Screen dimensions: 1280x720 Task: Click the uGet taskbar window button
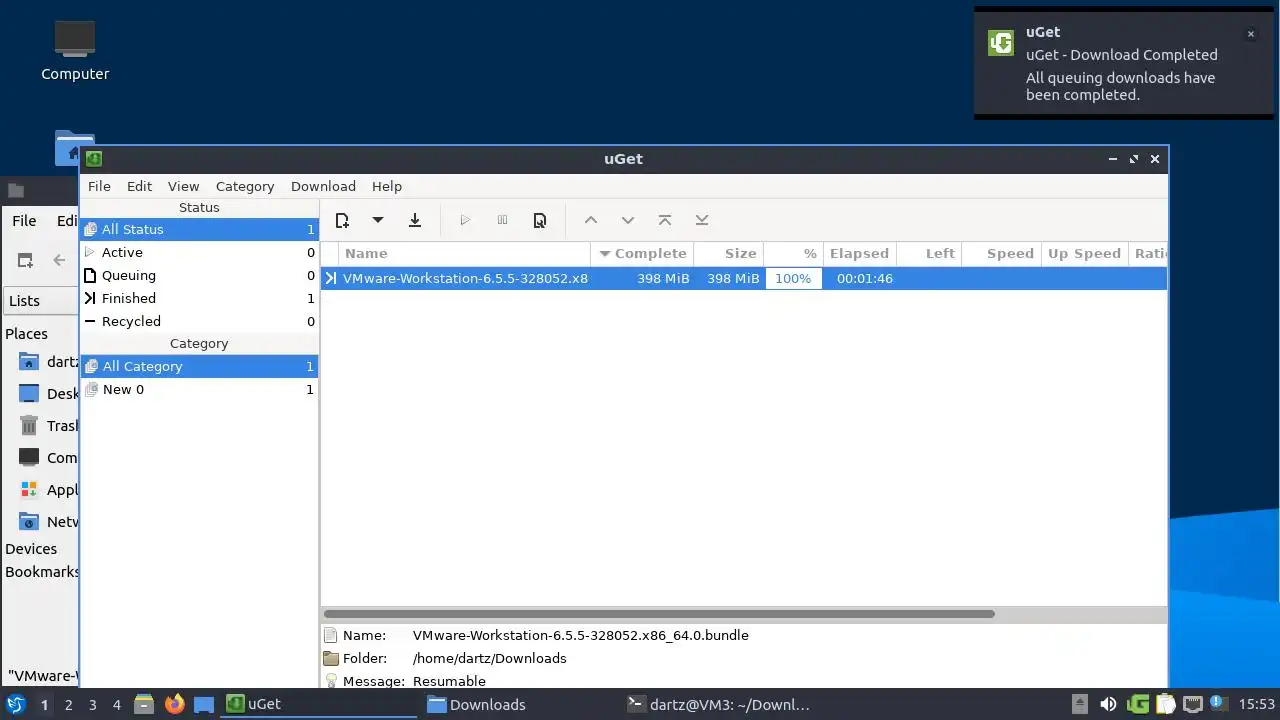(x=318, y=704)
